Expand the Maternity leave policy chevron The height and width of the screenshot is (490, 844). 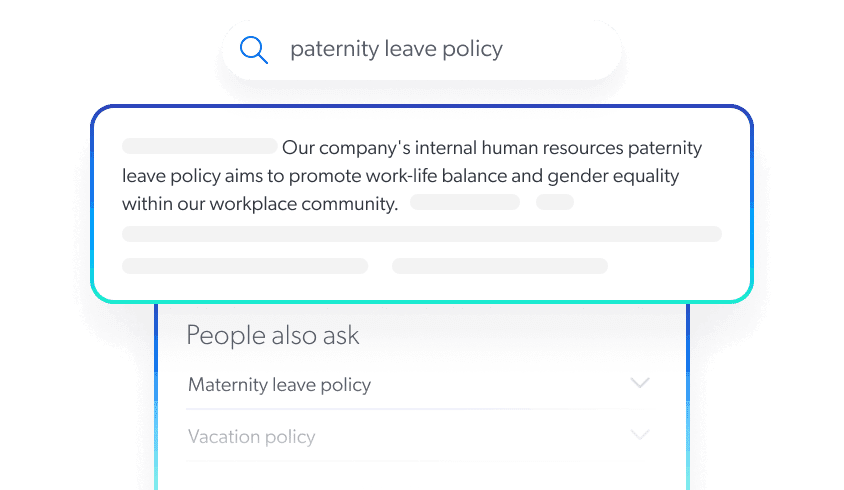coord(640,383)
